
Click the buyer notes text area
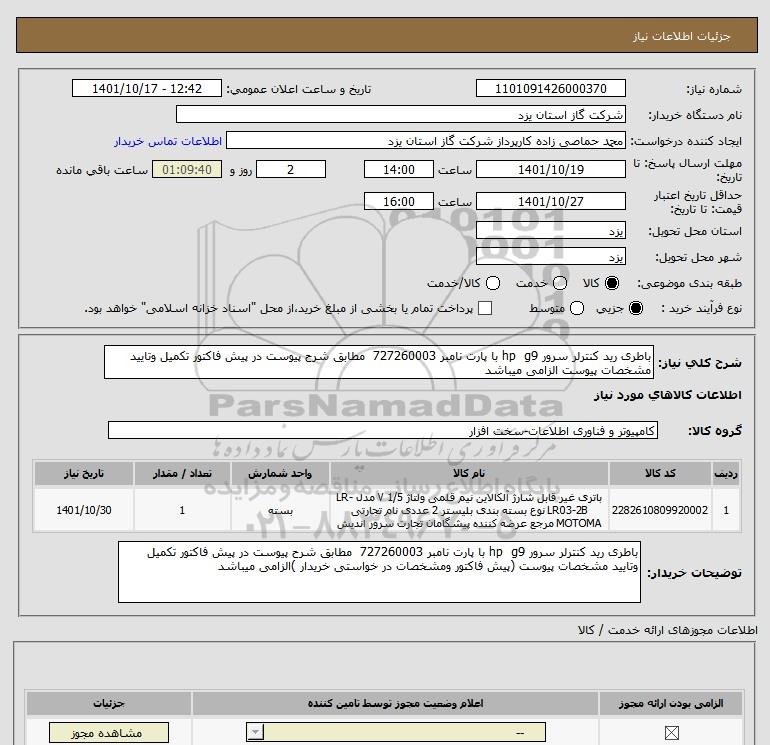379,572
